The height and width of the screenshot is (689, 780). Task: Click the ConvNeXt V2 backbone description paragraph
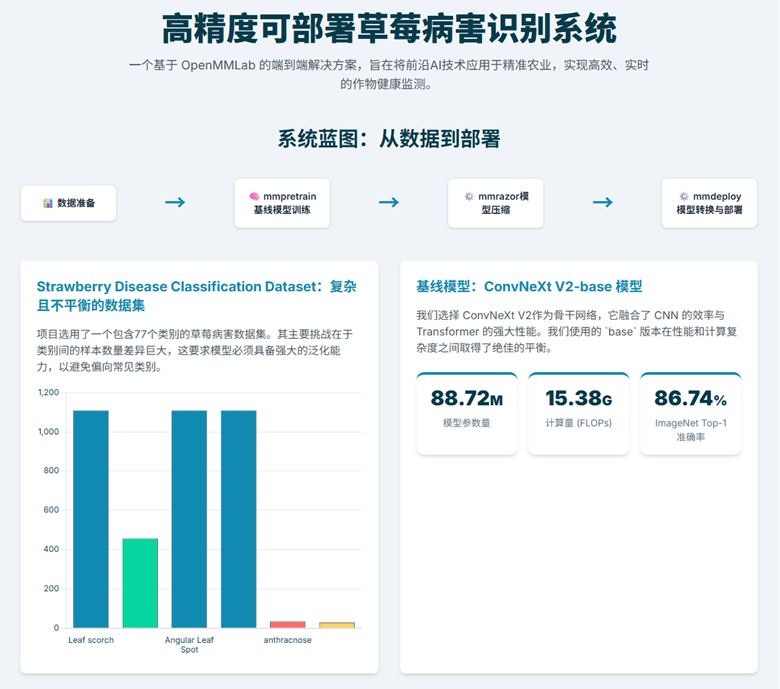[x=577, y=331]
